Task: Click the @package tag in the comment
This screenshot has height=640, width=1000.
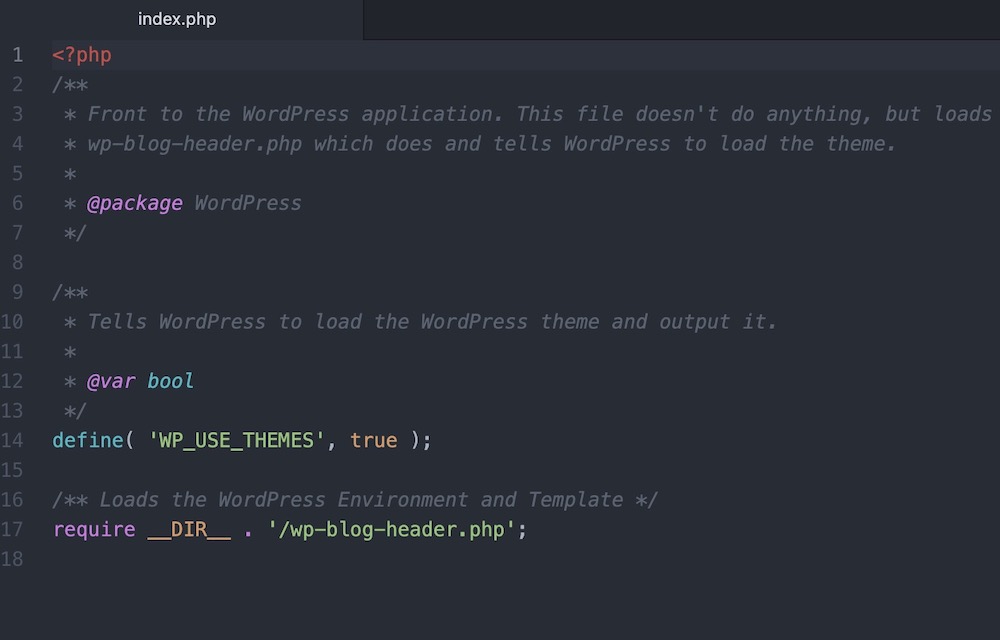Action: click(x=135, y=203)
